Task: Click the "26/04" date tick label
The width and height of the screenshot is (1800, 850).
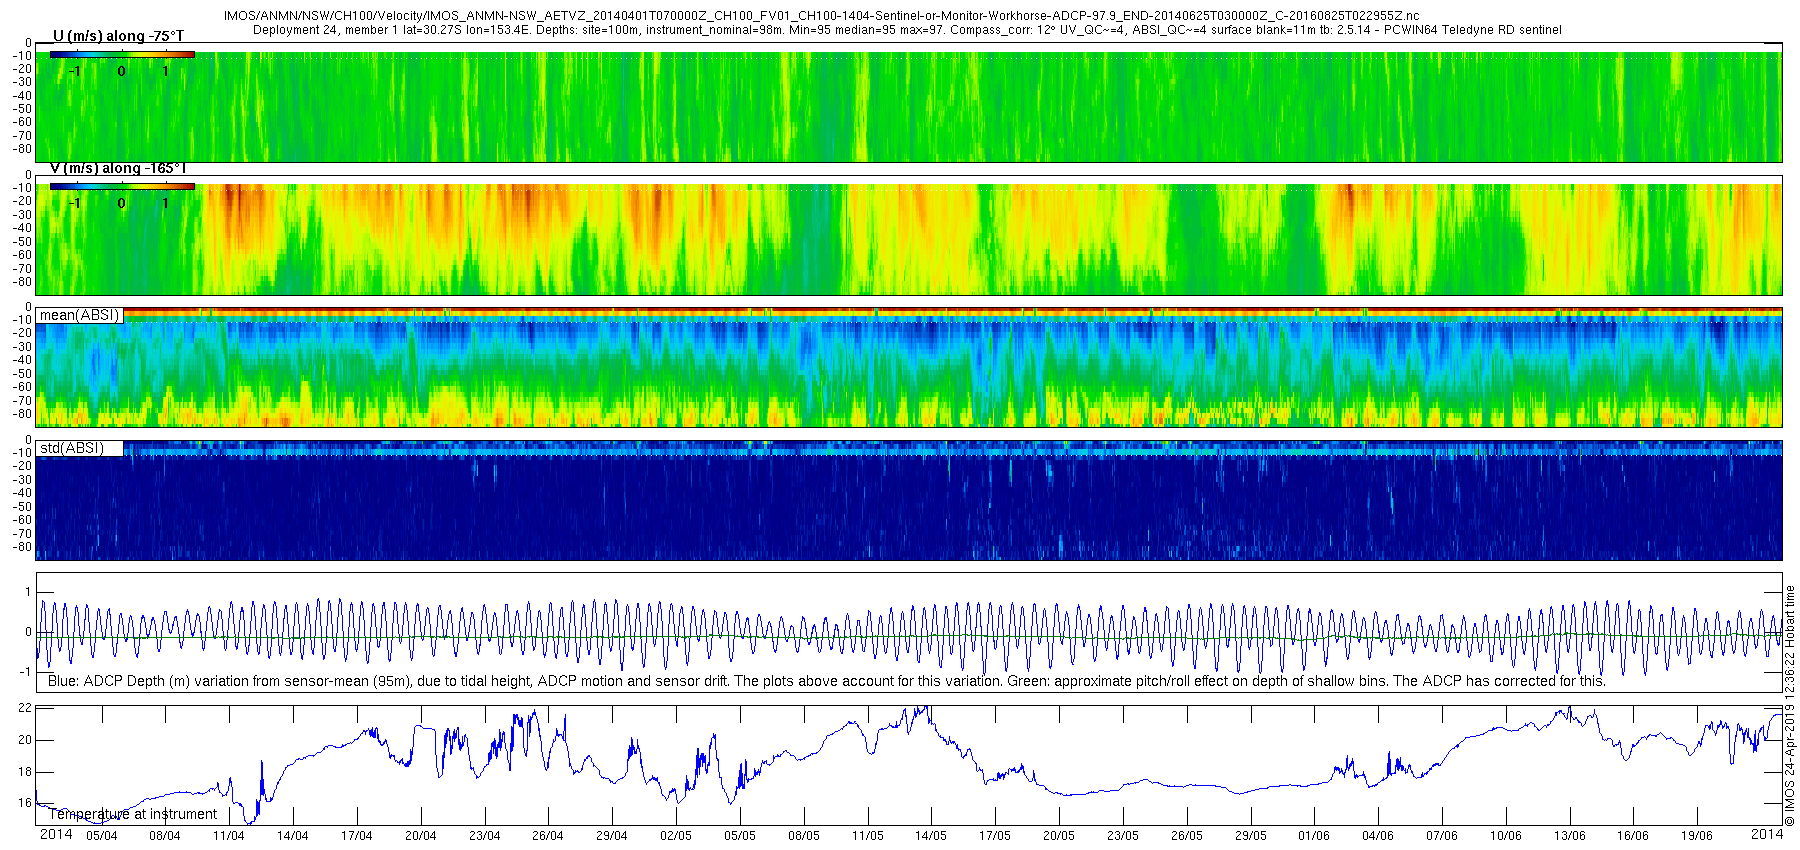Action: click(x=548, y=836)
